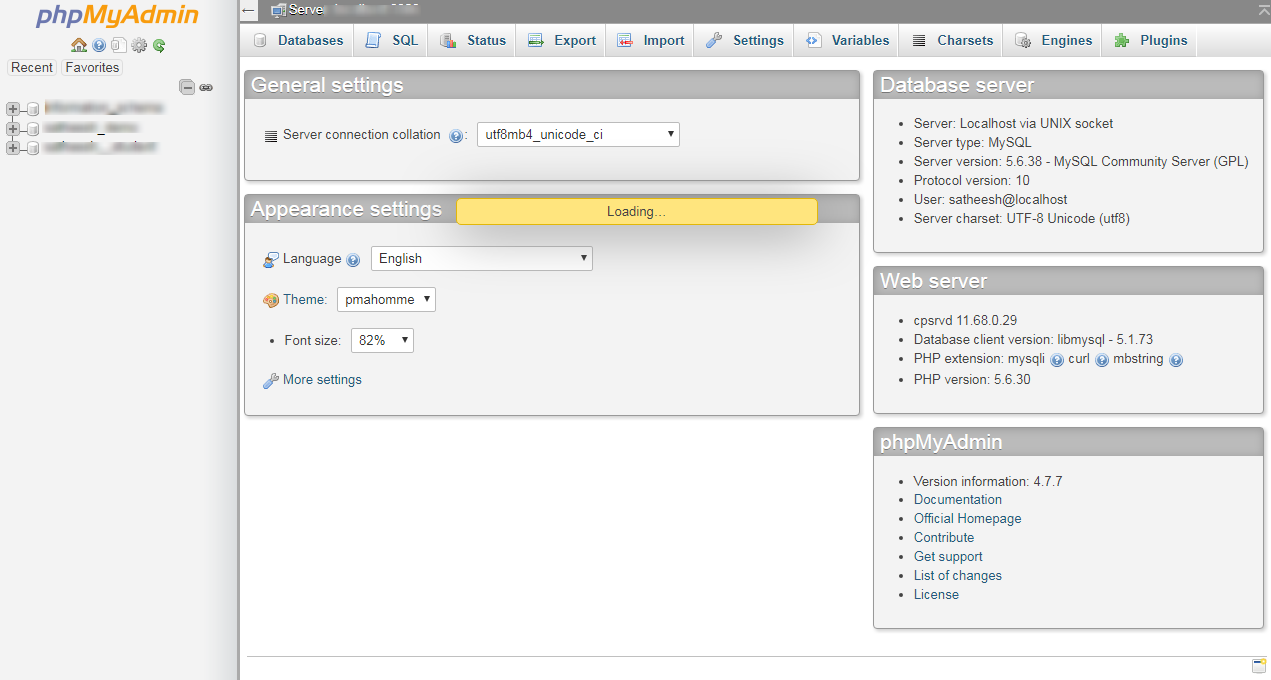Open the SQL tab
The image size is (1271, 680).
coord(392,40)
